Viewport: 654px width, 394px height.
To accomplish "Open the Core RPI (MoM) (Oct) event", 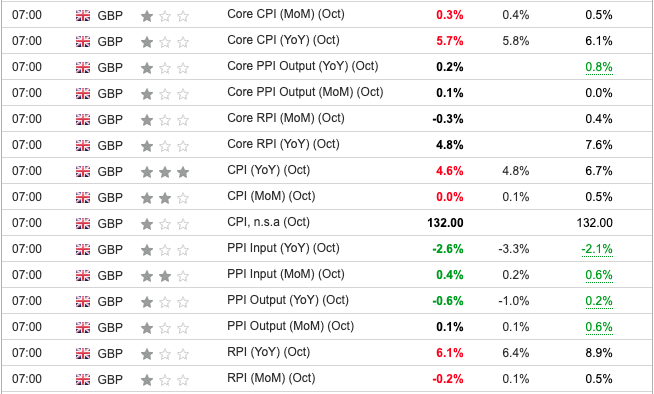I will pos(286,118).
